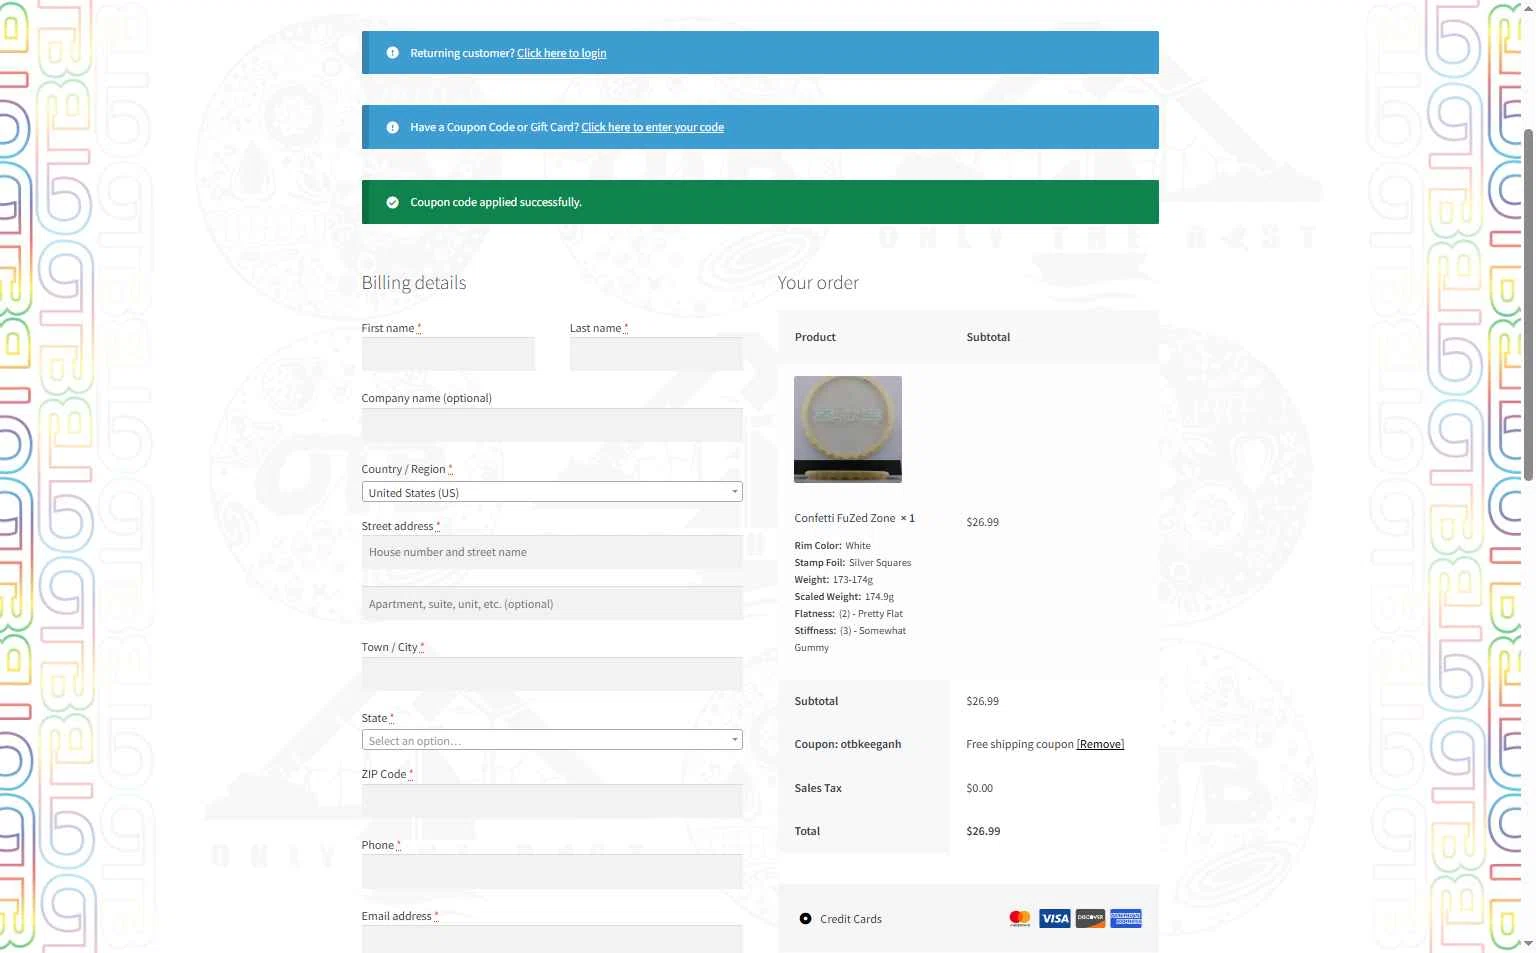Click the Mastercard logo icon
This screenshot has height=953, width=1536.
(x=1020, y=918)
